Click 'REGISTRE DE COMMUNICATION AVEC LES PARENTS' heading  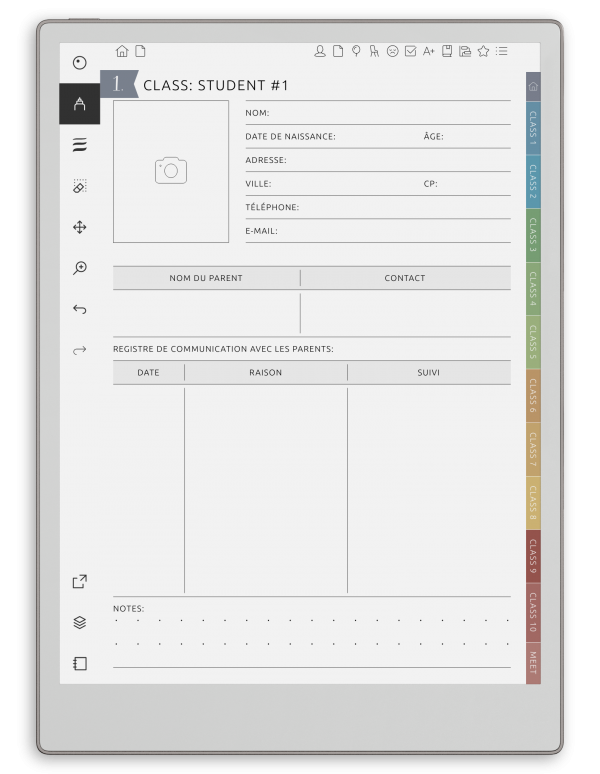tap(223, 349)
